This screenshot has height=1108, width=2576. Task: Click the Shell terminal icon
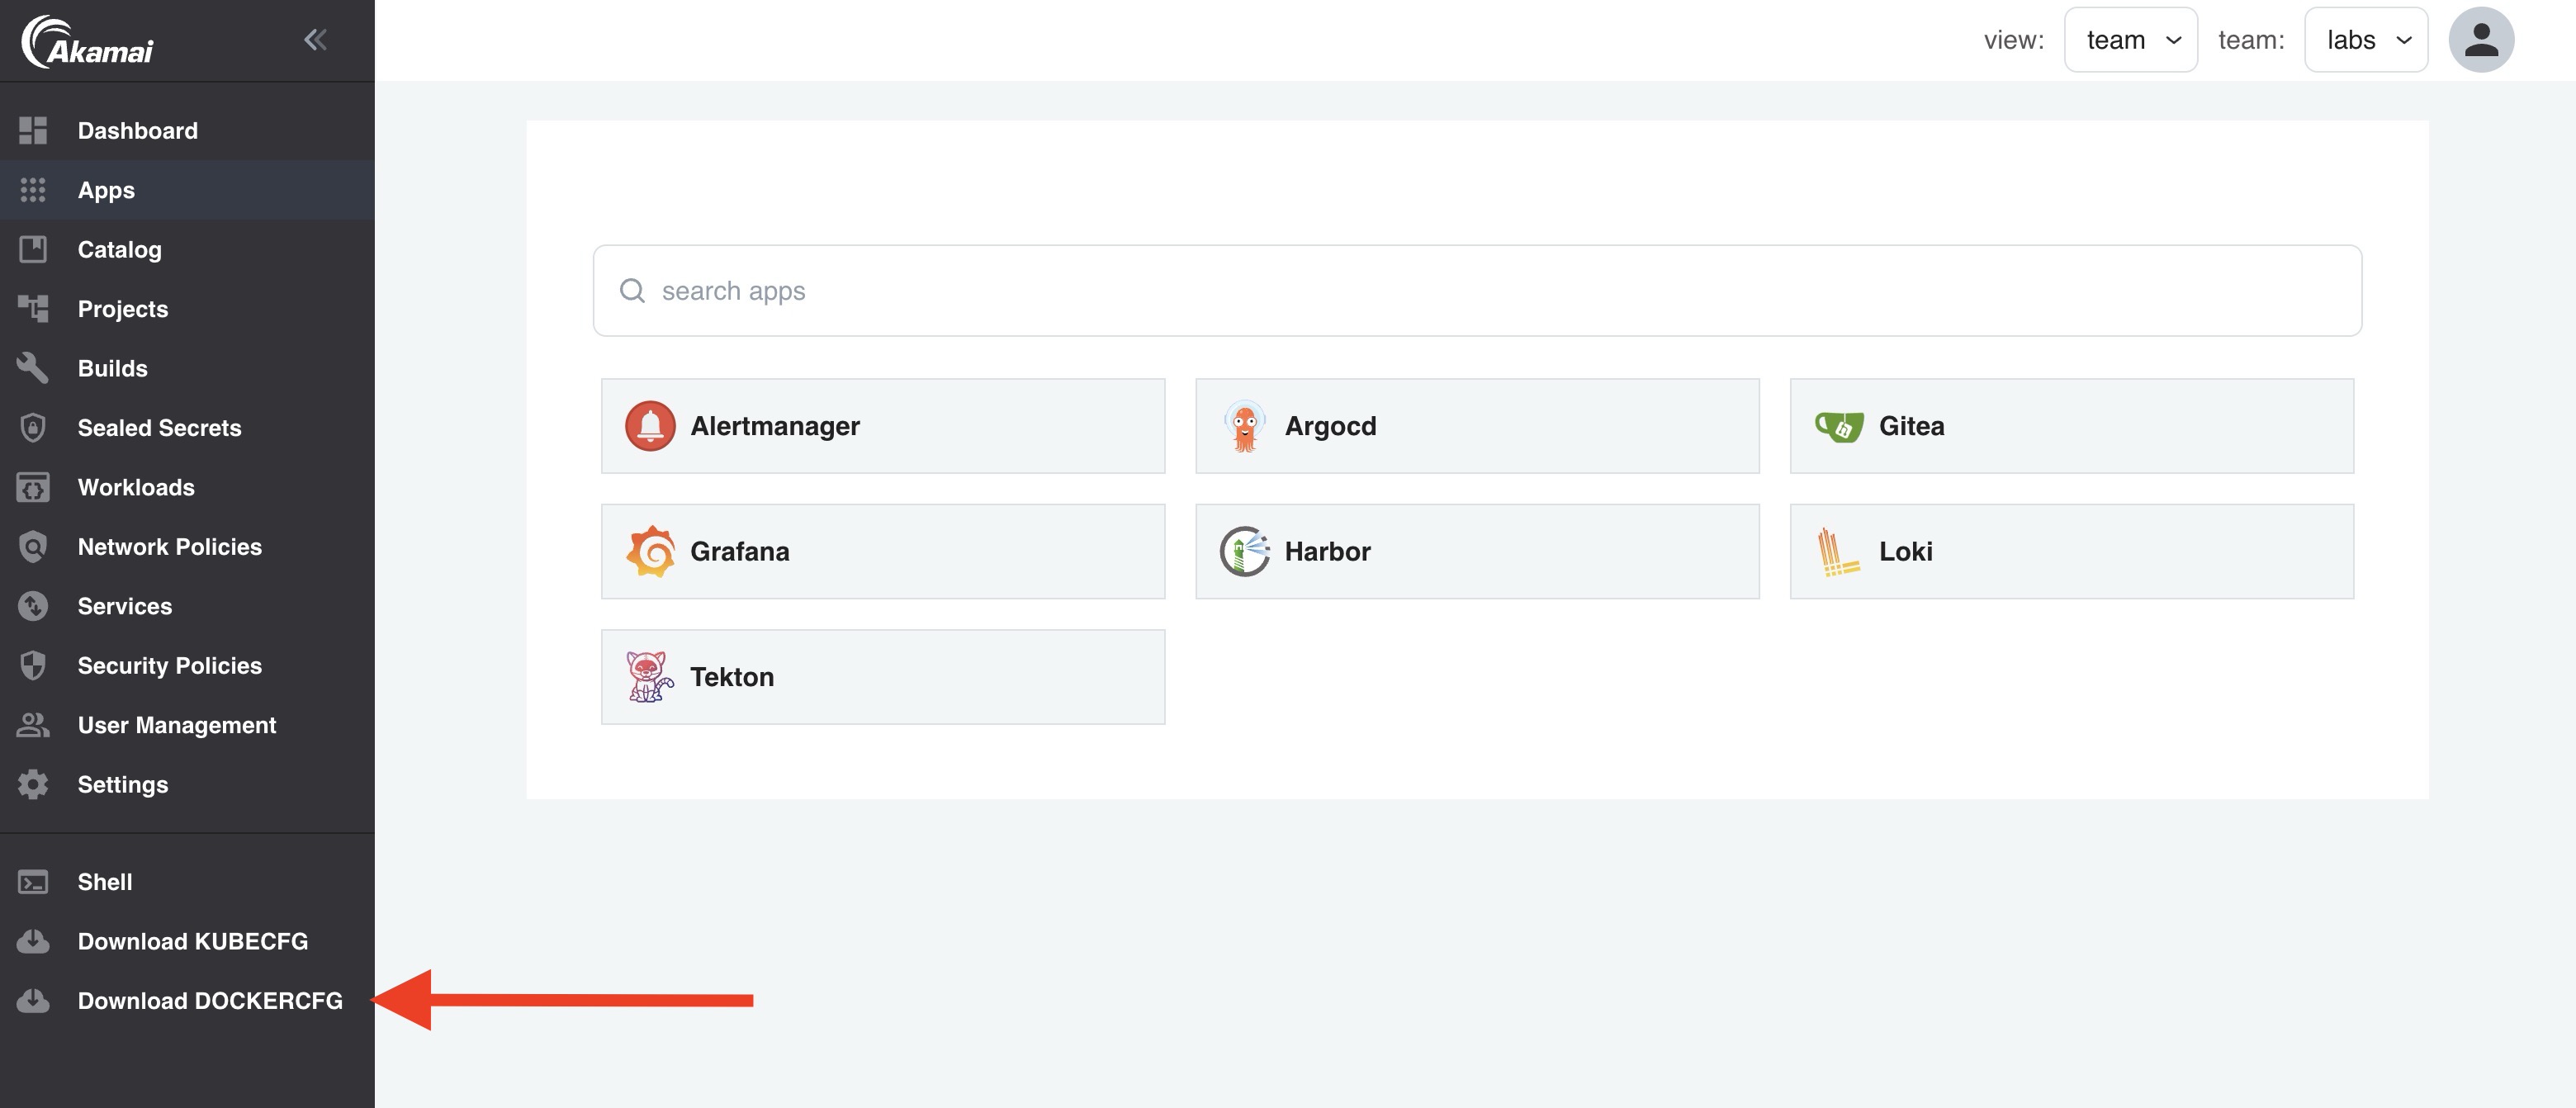pos(33,882)
